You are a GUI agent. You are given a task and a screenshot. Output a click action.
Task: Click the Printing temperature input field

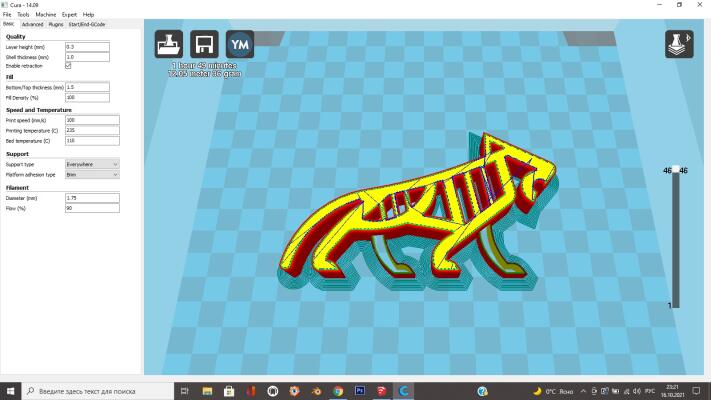pyautogui.click(x=92, y=131)
